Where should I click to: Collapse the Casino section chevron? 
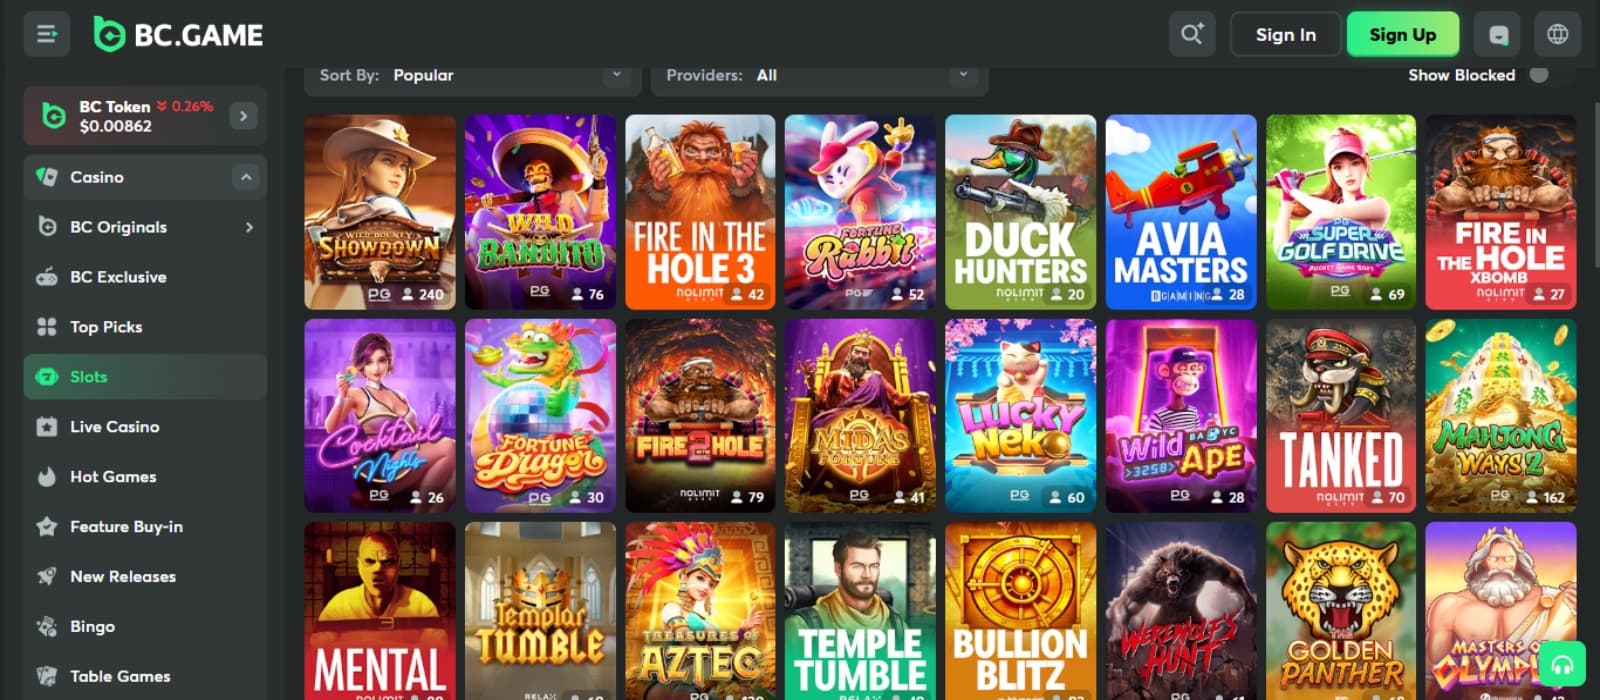[x=245, y=177]
